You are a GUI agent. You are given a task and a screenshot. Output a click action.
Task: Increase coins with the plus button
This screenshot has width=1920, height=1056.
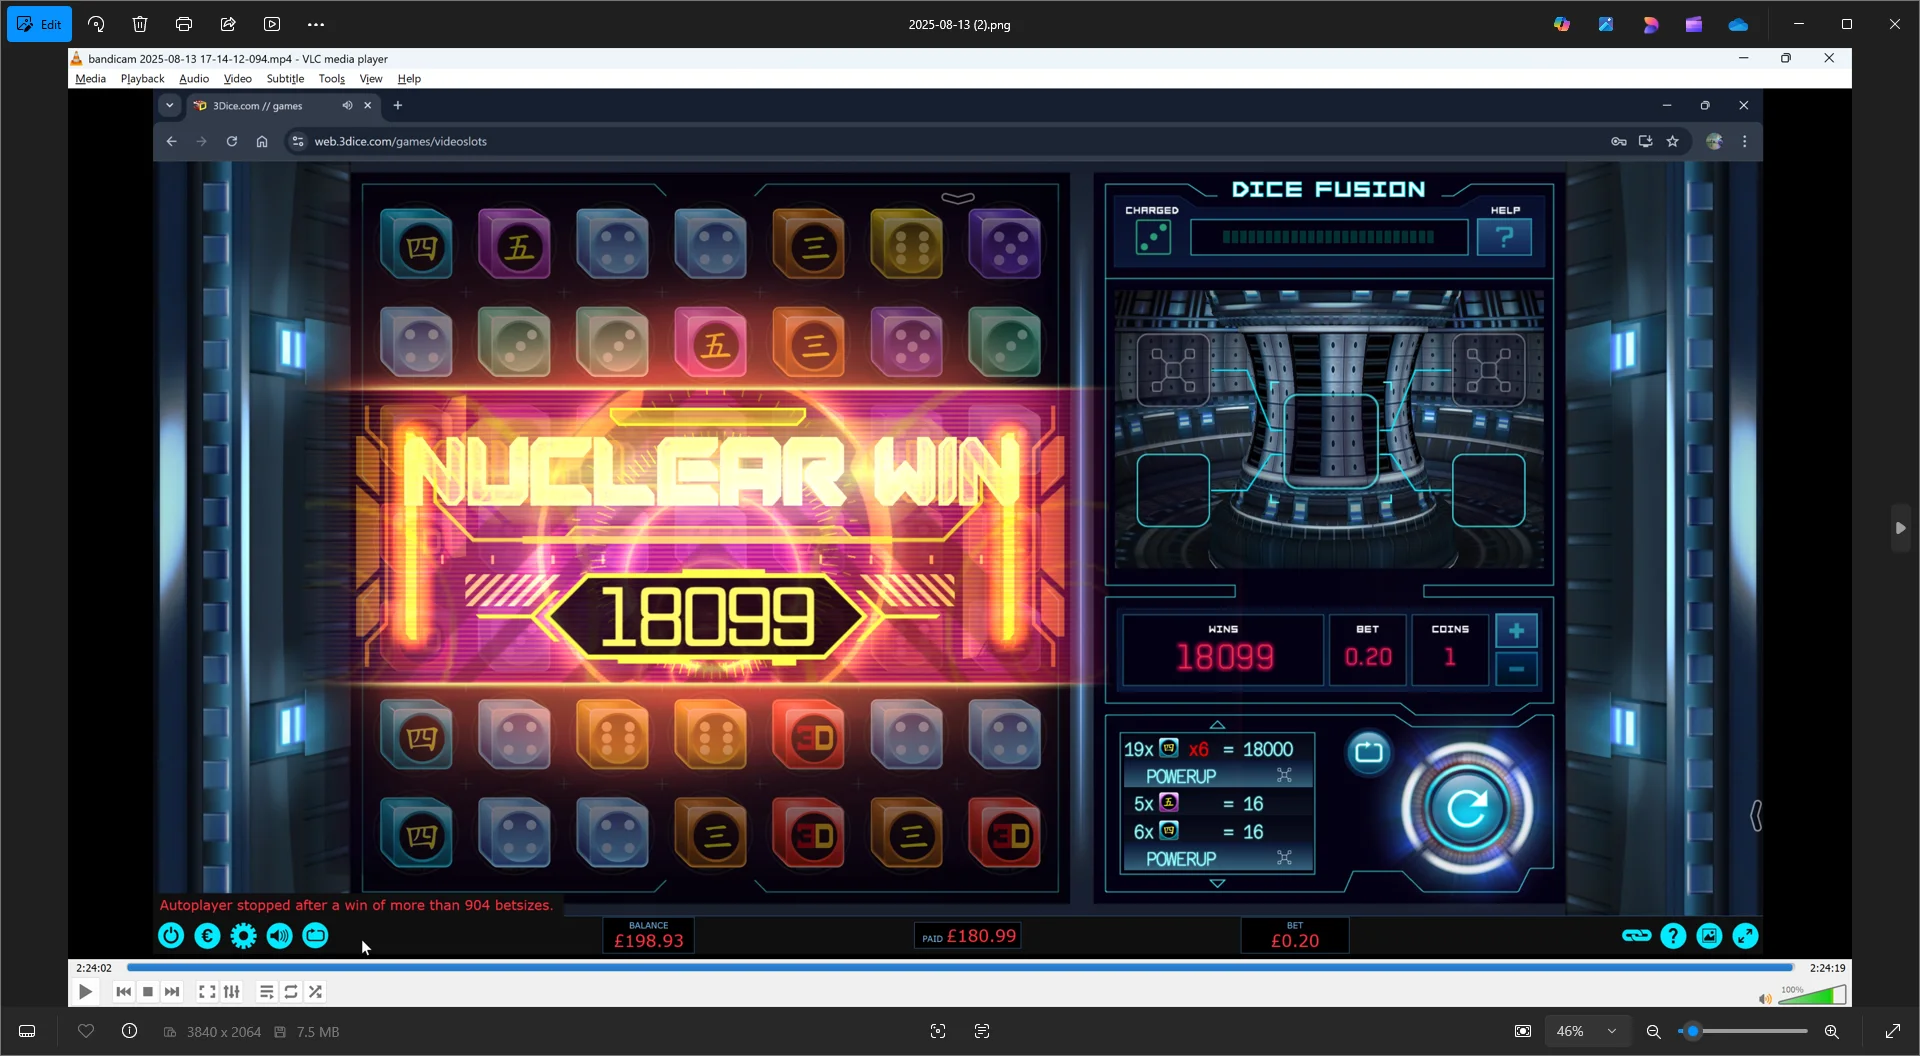(1516, 631)
